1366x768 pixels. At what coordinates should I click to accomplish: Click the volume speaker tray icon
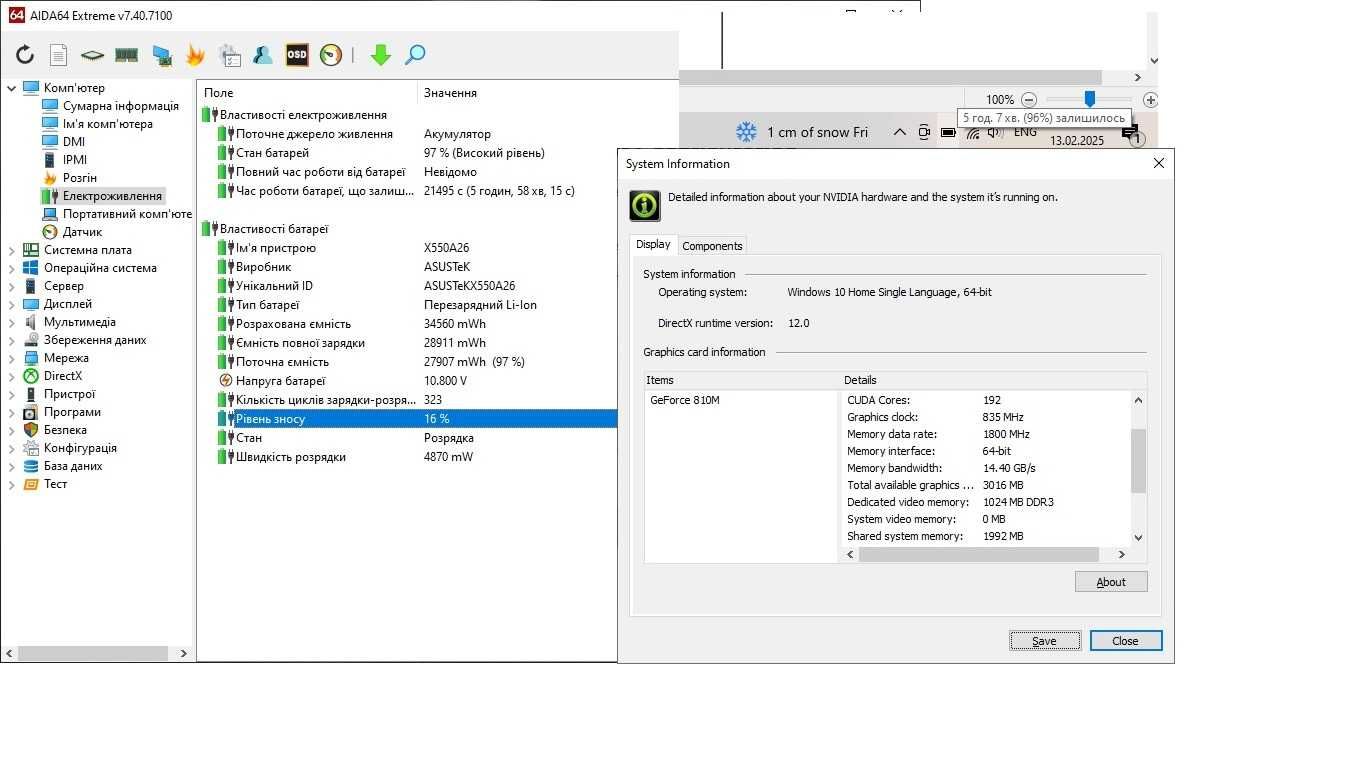click(x=995, y=132)
